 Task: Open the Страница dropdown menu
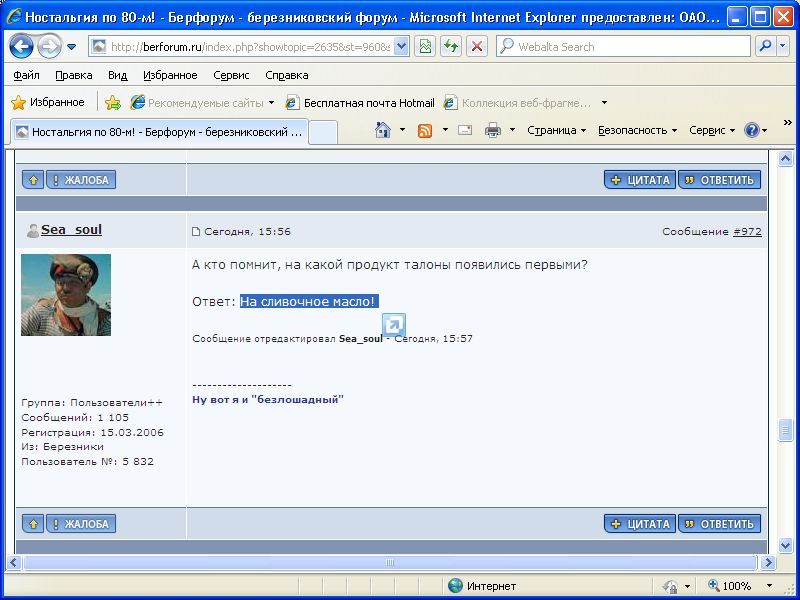pyautogui.click(x=556, y=130)
